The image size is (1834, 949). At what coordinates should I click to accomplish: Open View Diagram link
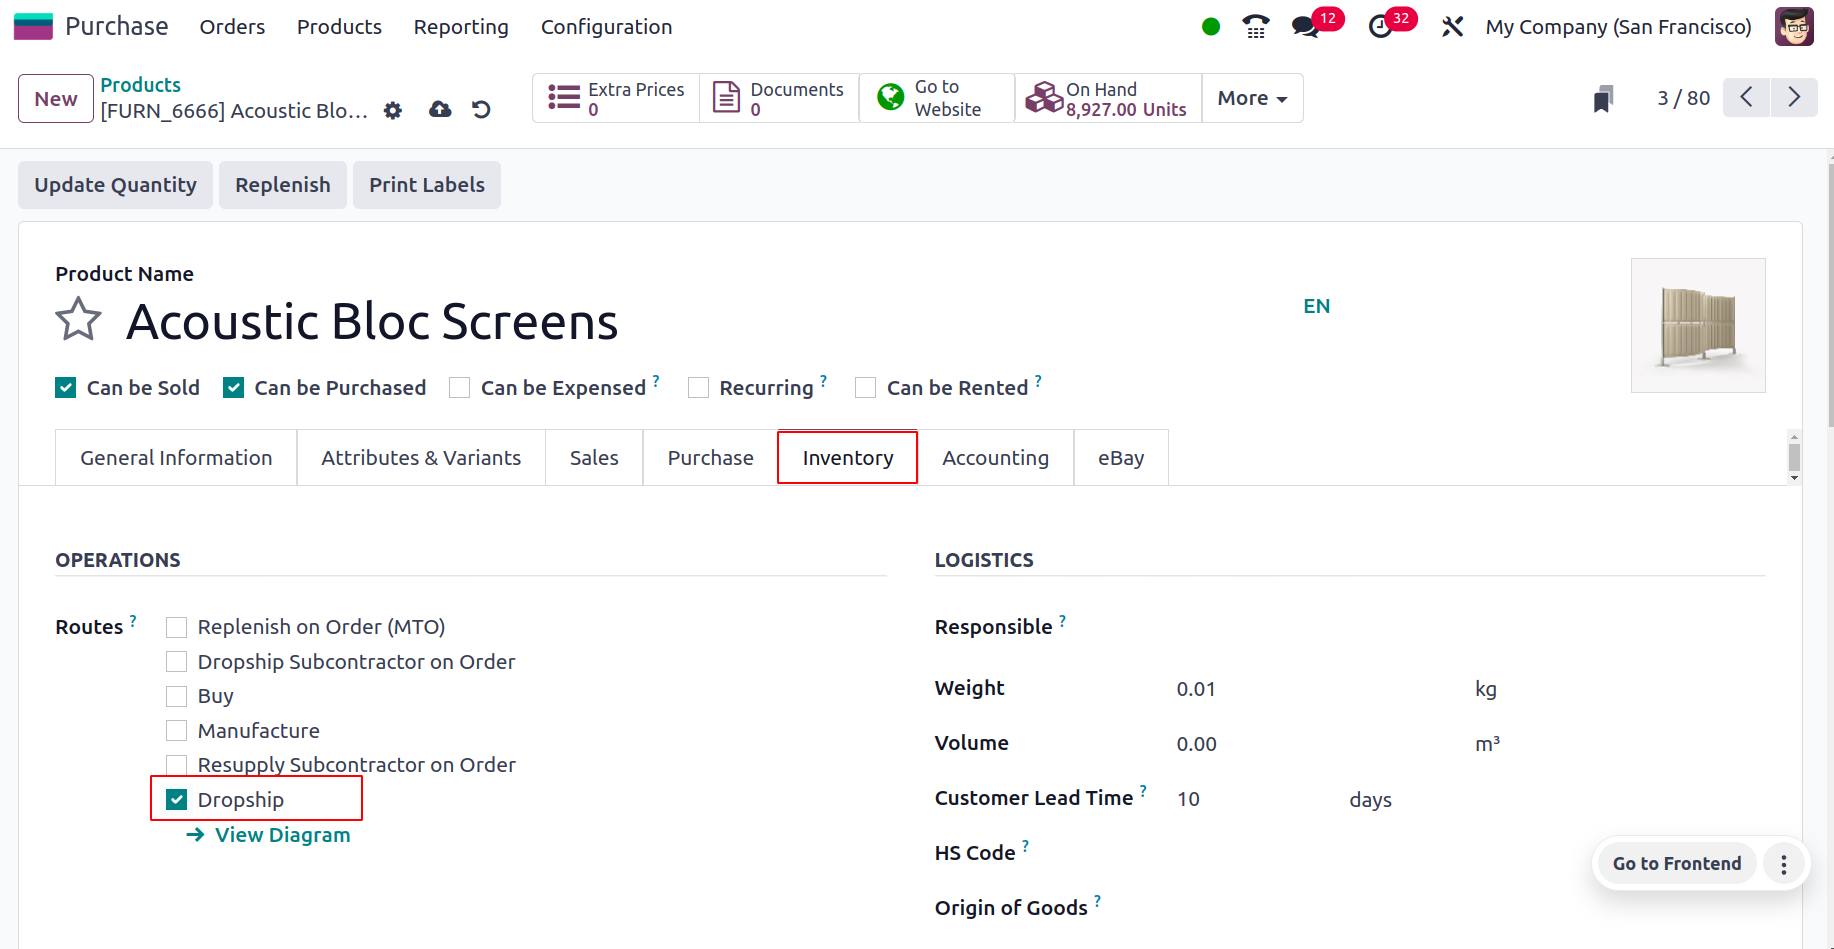click(x=281, y=834)
